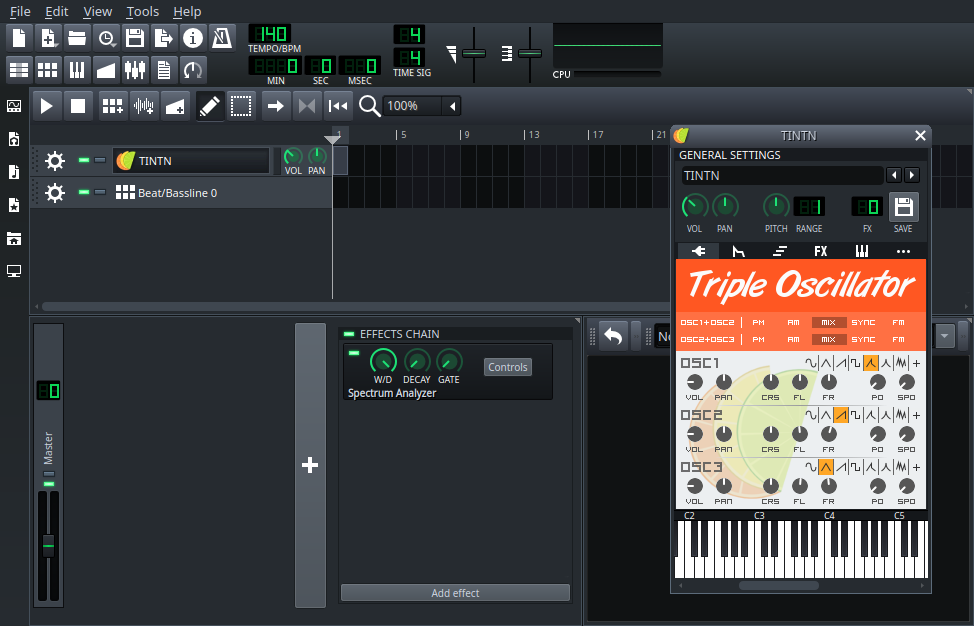
Task: Open new-from-template dropdown icon
Action: [48, 39]
